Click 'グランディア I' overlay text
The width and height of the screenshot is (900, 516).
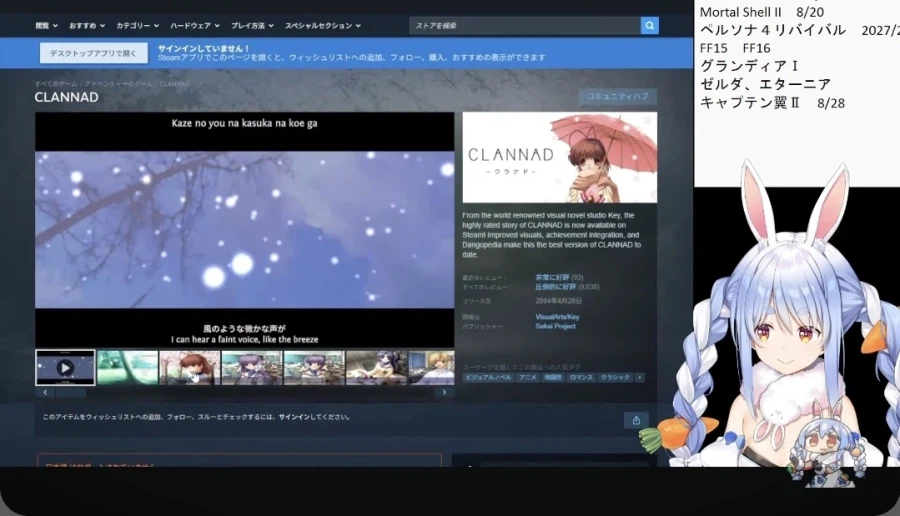coord(749,66)
